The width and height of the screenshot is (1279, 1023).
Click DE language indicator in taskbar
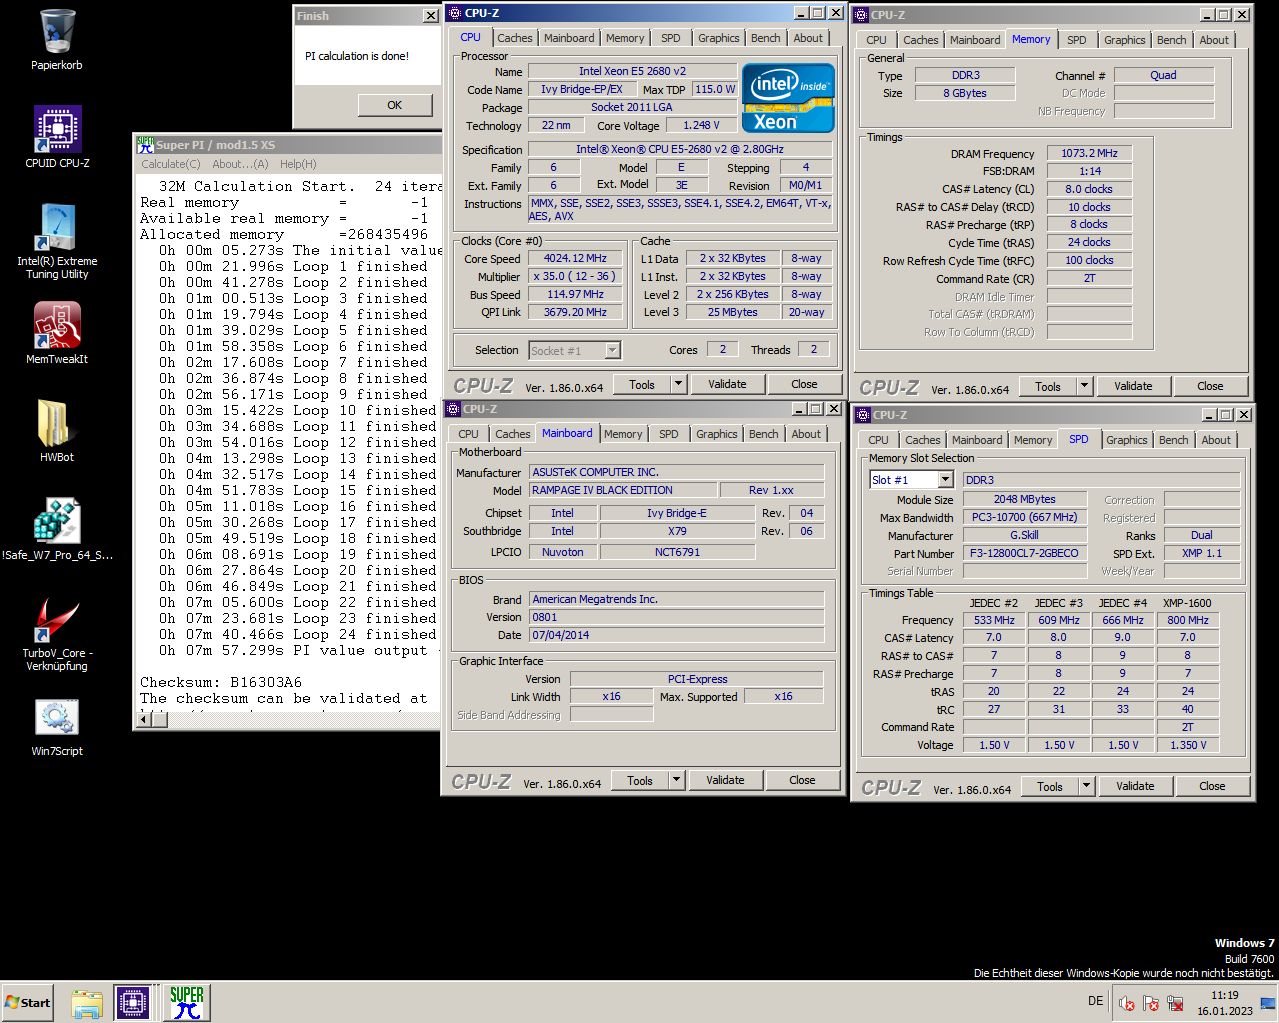pos(1096,1001)
